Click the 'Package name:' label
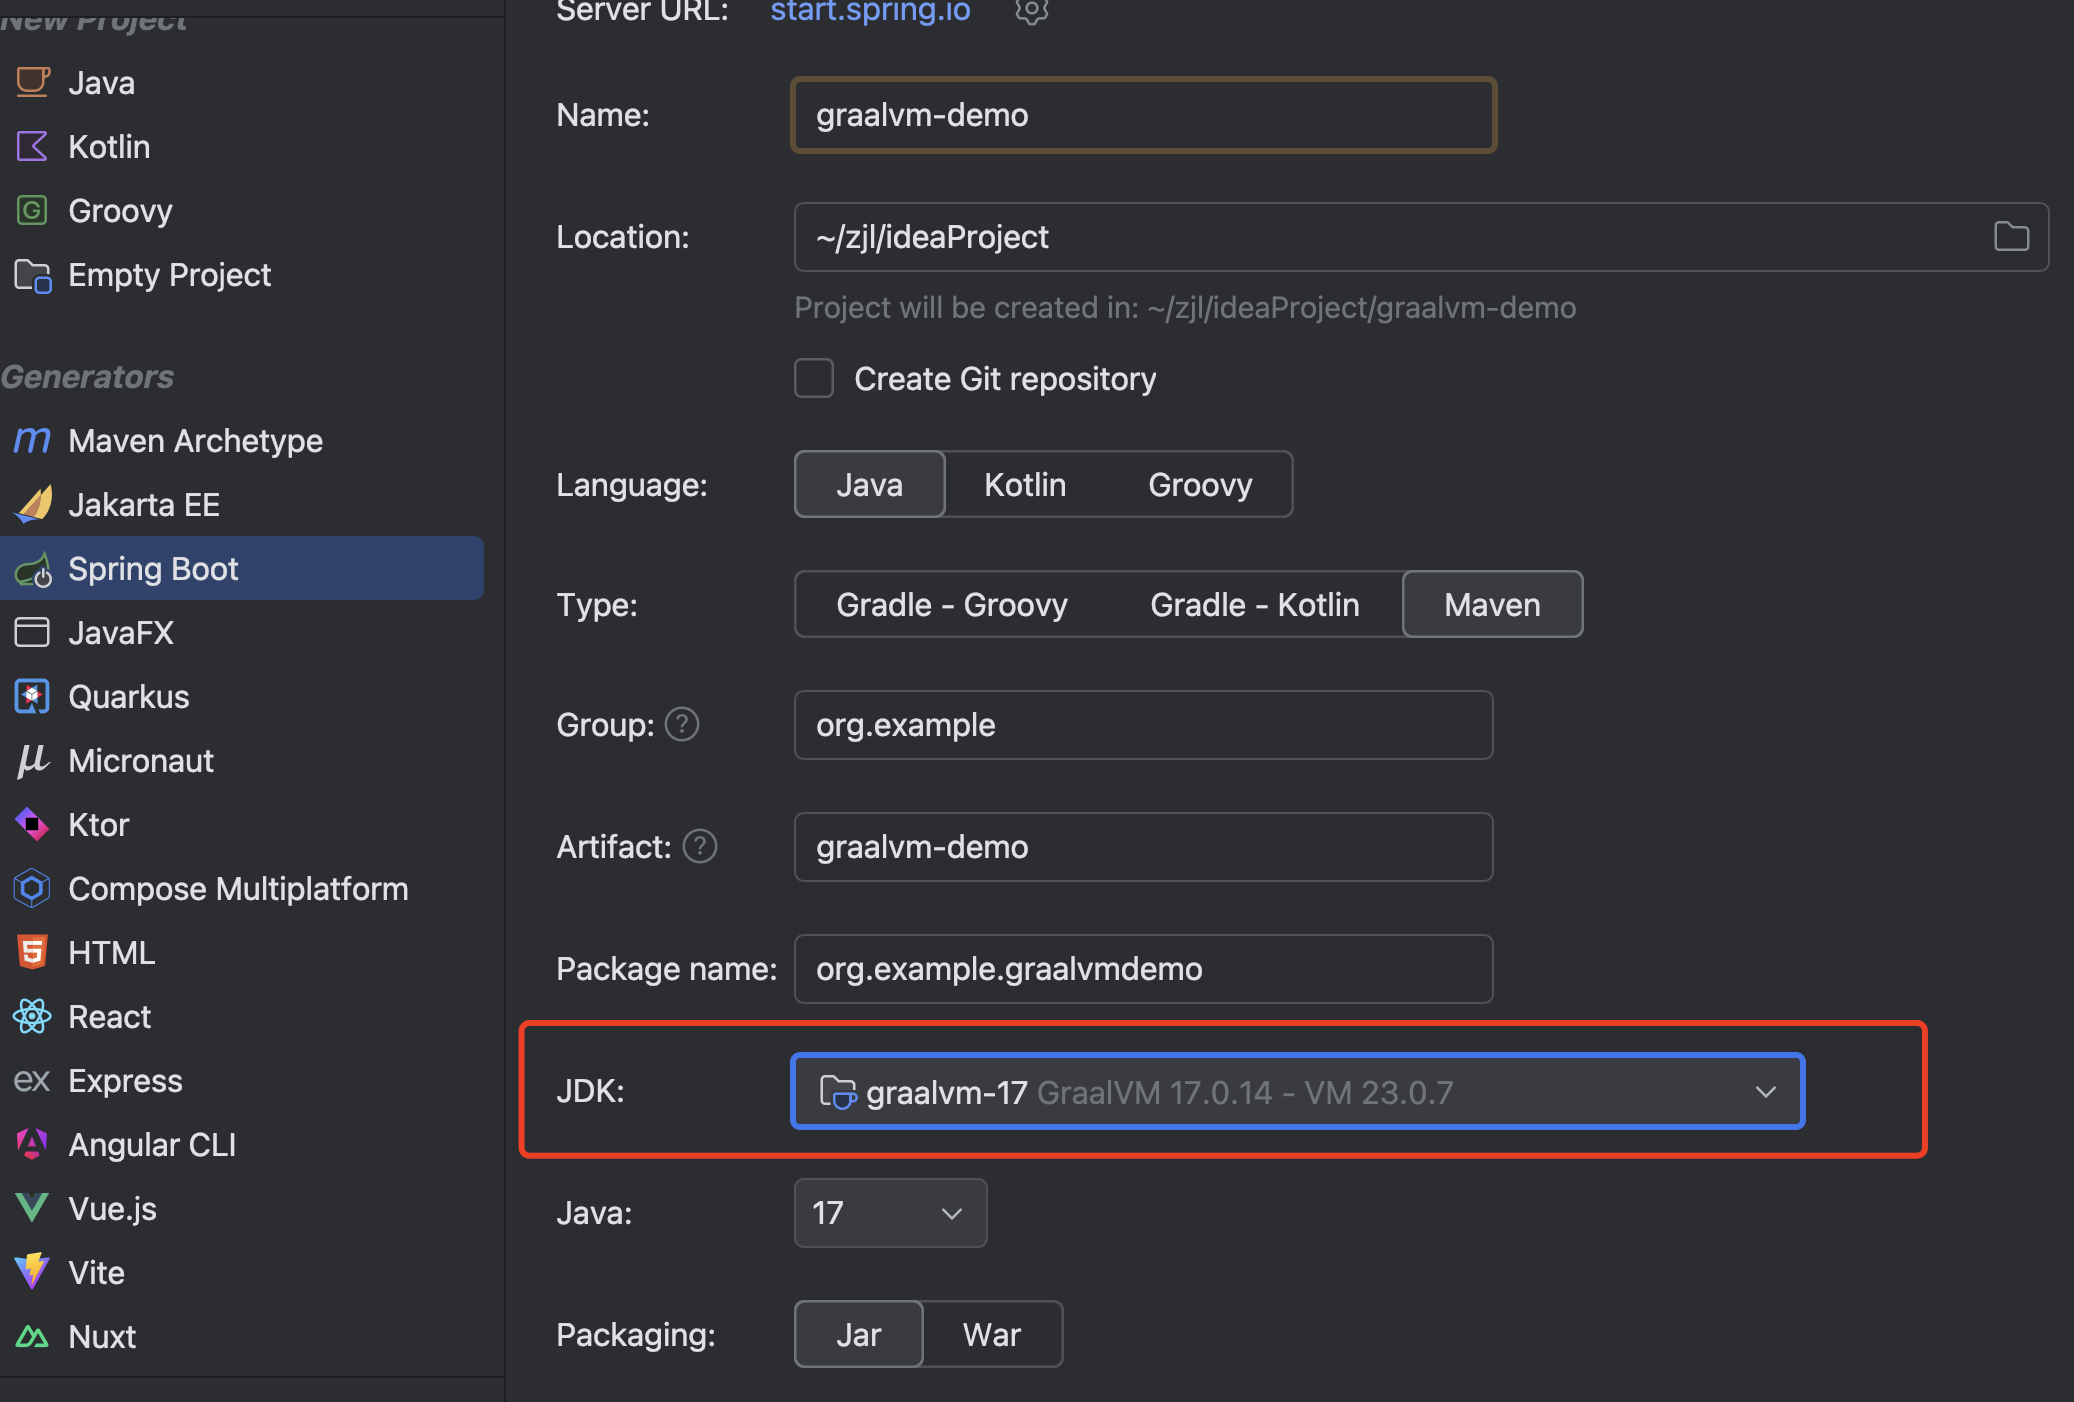2074x1402 pixels. tap(666, 969)
